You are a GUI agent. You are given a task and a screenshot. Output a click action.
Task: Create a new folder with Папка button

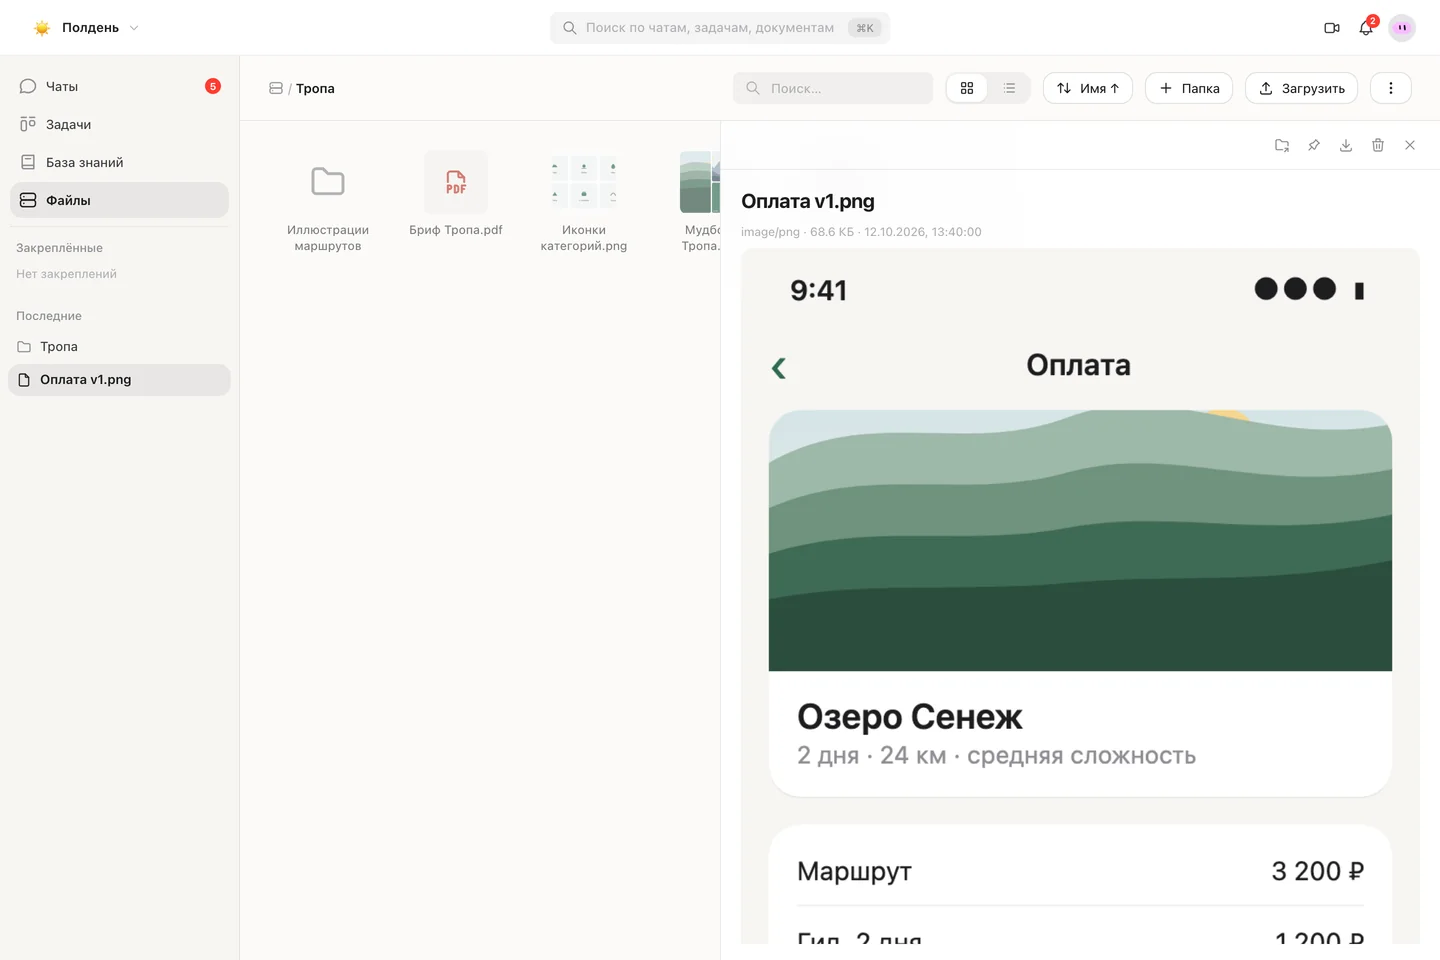[1189, 88]
